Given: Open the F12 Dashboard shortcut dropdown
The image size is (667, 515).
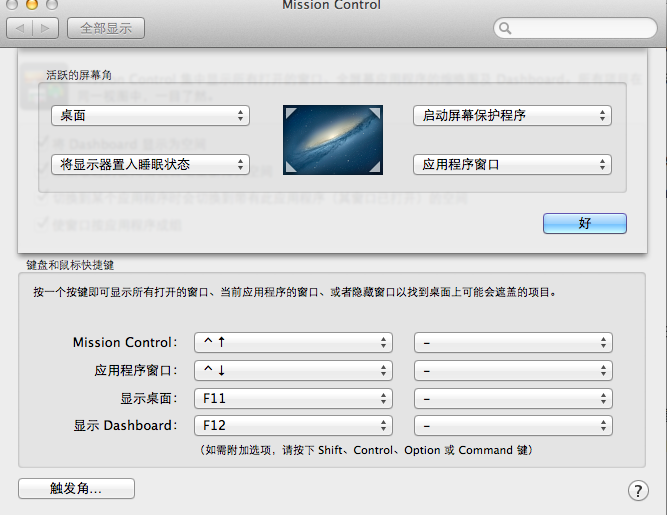Looking at the screenshot, I should [292, 426].
